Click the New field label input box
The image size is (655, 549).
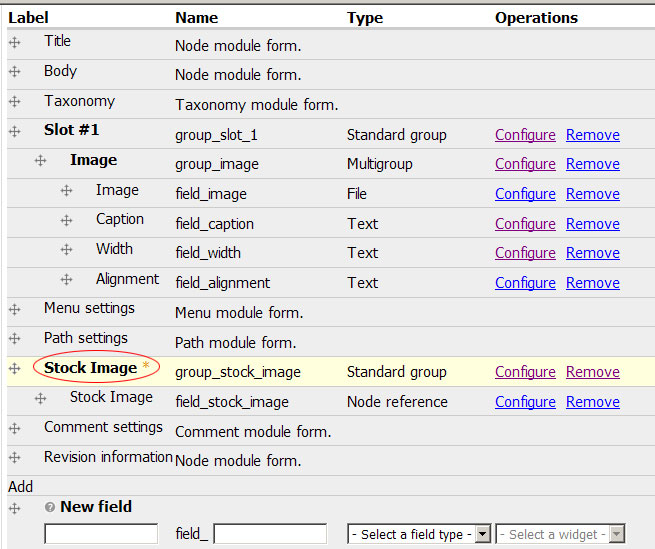click(x=101, y=535)
